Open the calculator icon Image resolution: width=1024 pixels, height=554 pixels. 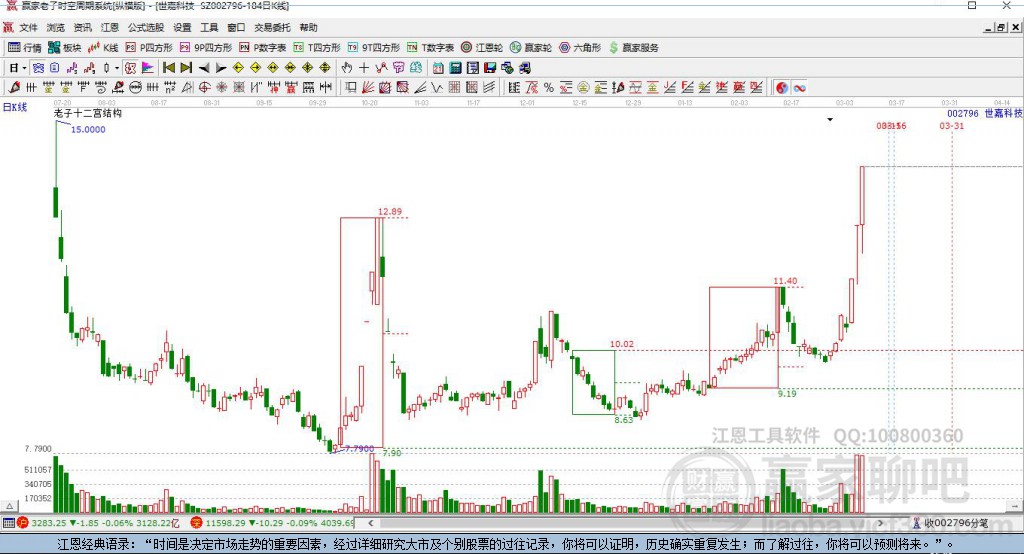click(455, 68)
